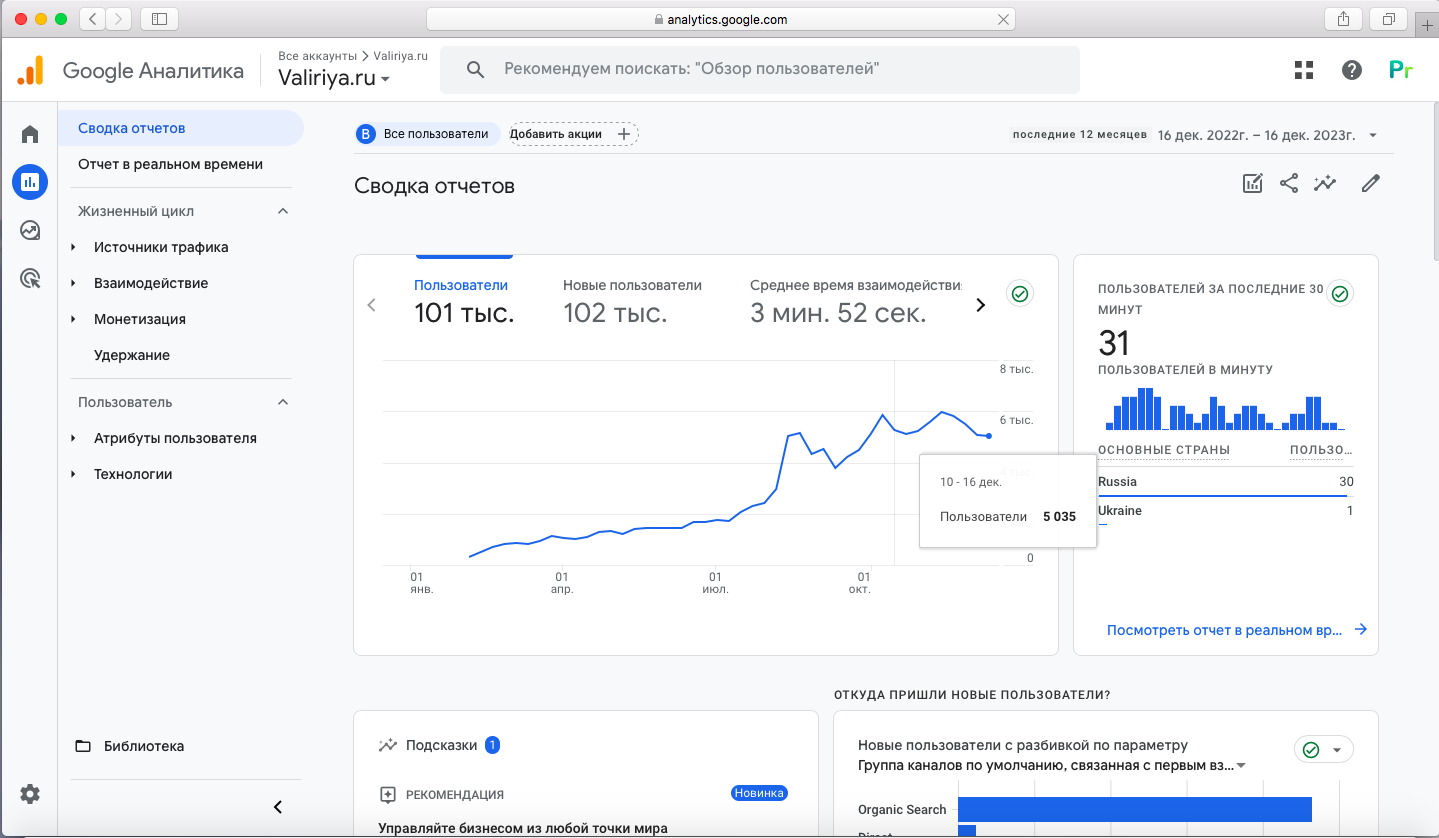Open the Safari share button
This screenshot has width=1439, height=838.
coord(1342,19)
